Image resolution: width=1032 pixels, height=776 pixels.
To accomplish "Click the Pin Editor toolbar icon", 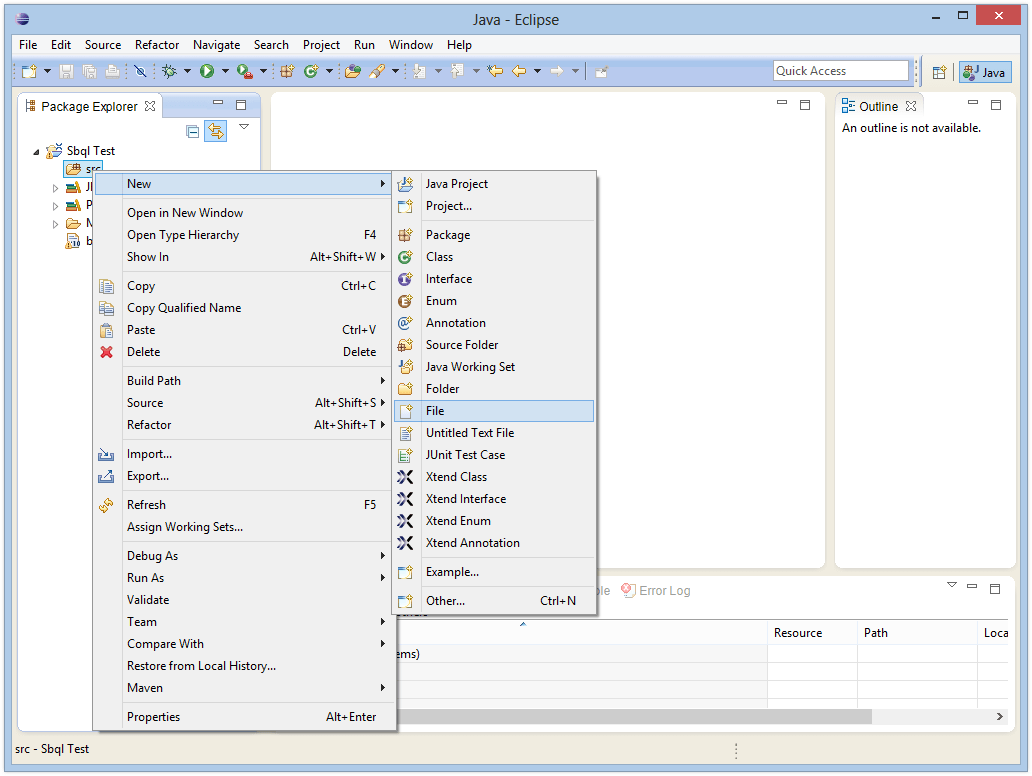I will click(x=601, y=72).
